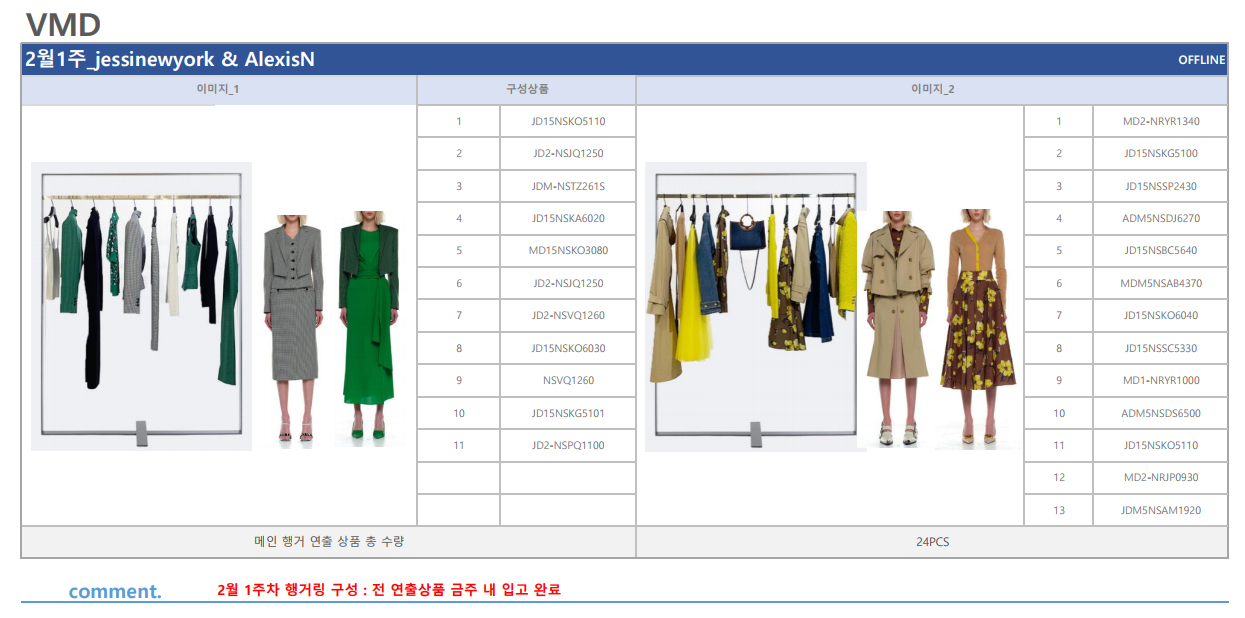Click the right clothing rack image with yellow garments
Image resolution: width=1245 pixels, height=618 pixels.
755,307
